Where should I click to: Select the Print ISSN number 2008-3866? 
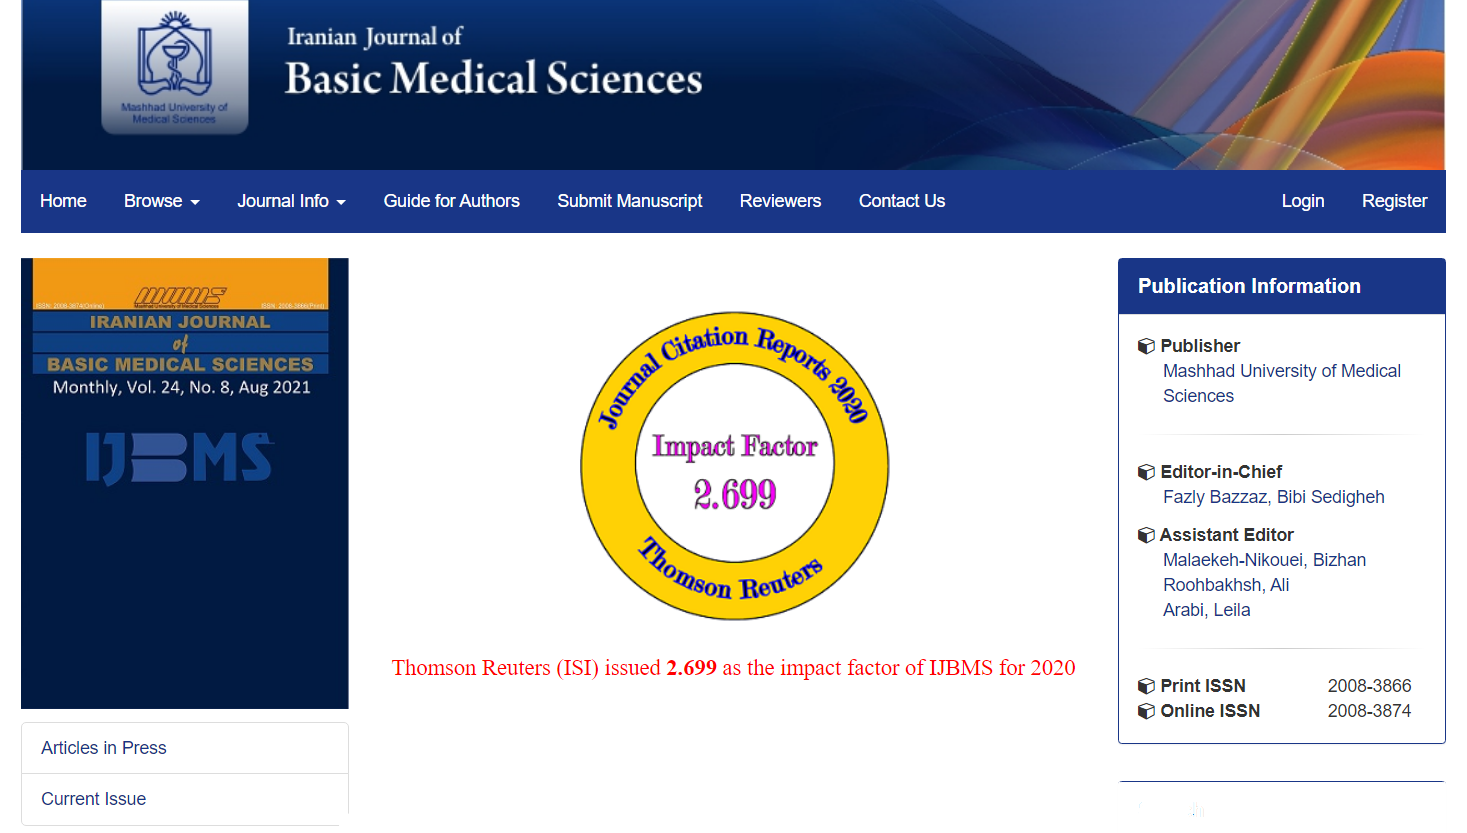(1369, 686)
